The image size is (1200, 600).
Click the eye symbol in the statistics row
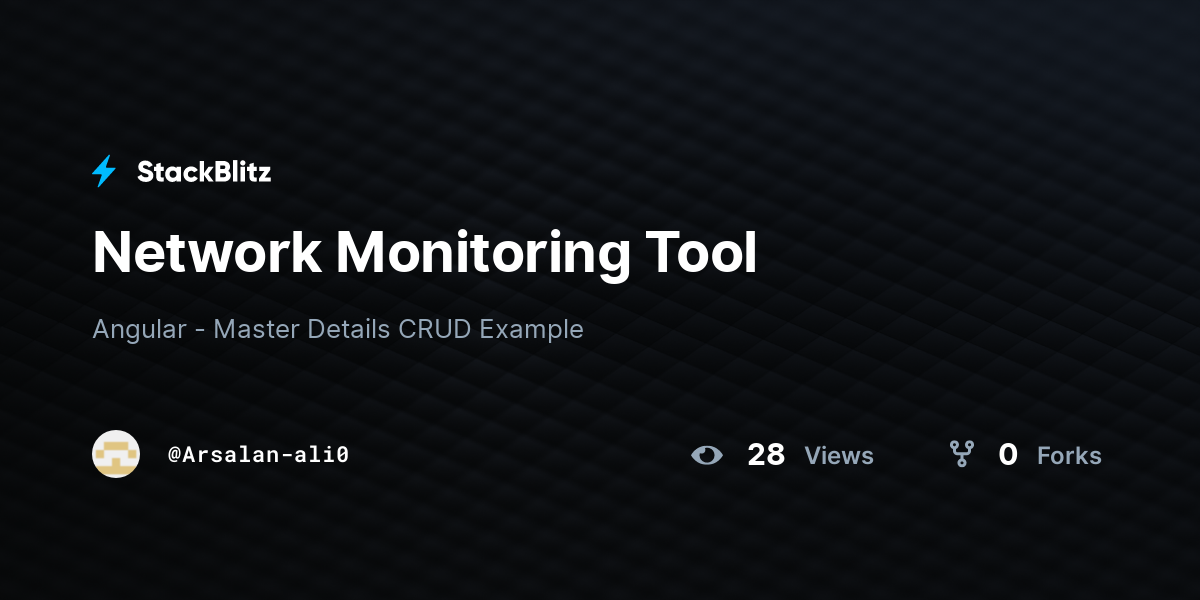(708, 455)
